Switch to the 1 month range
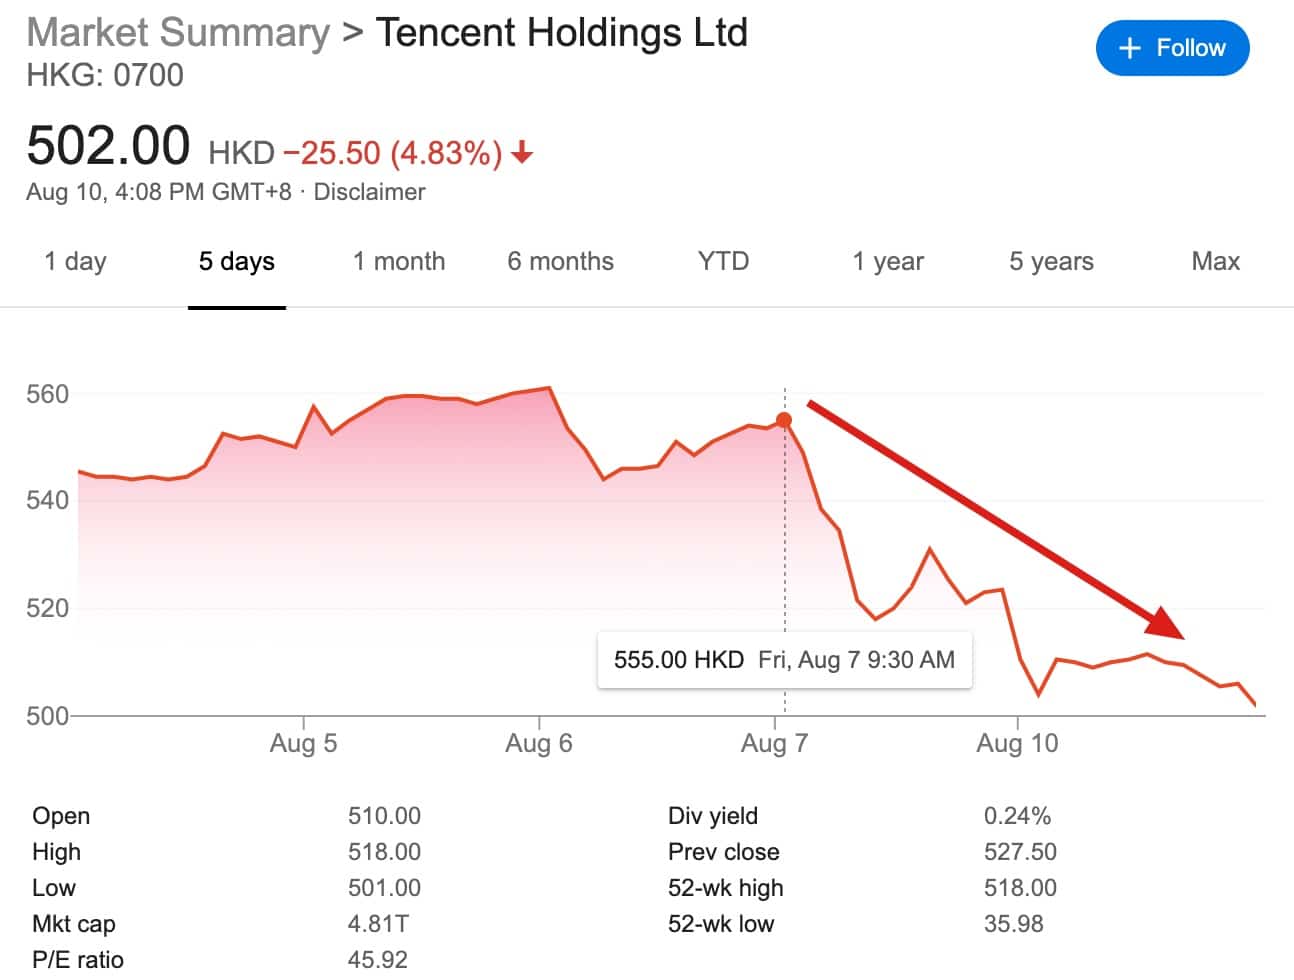Screen dimensions: 1294x980 click(399, 262)
